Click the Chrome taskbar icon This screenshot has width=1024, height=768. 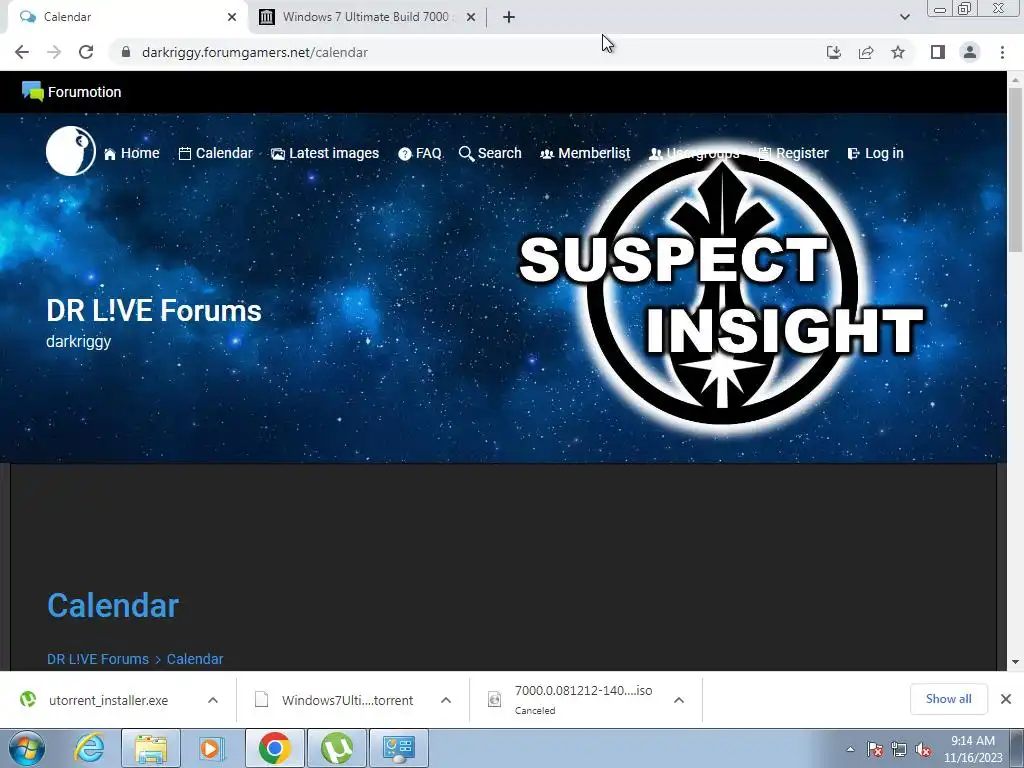pos(274,748)
